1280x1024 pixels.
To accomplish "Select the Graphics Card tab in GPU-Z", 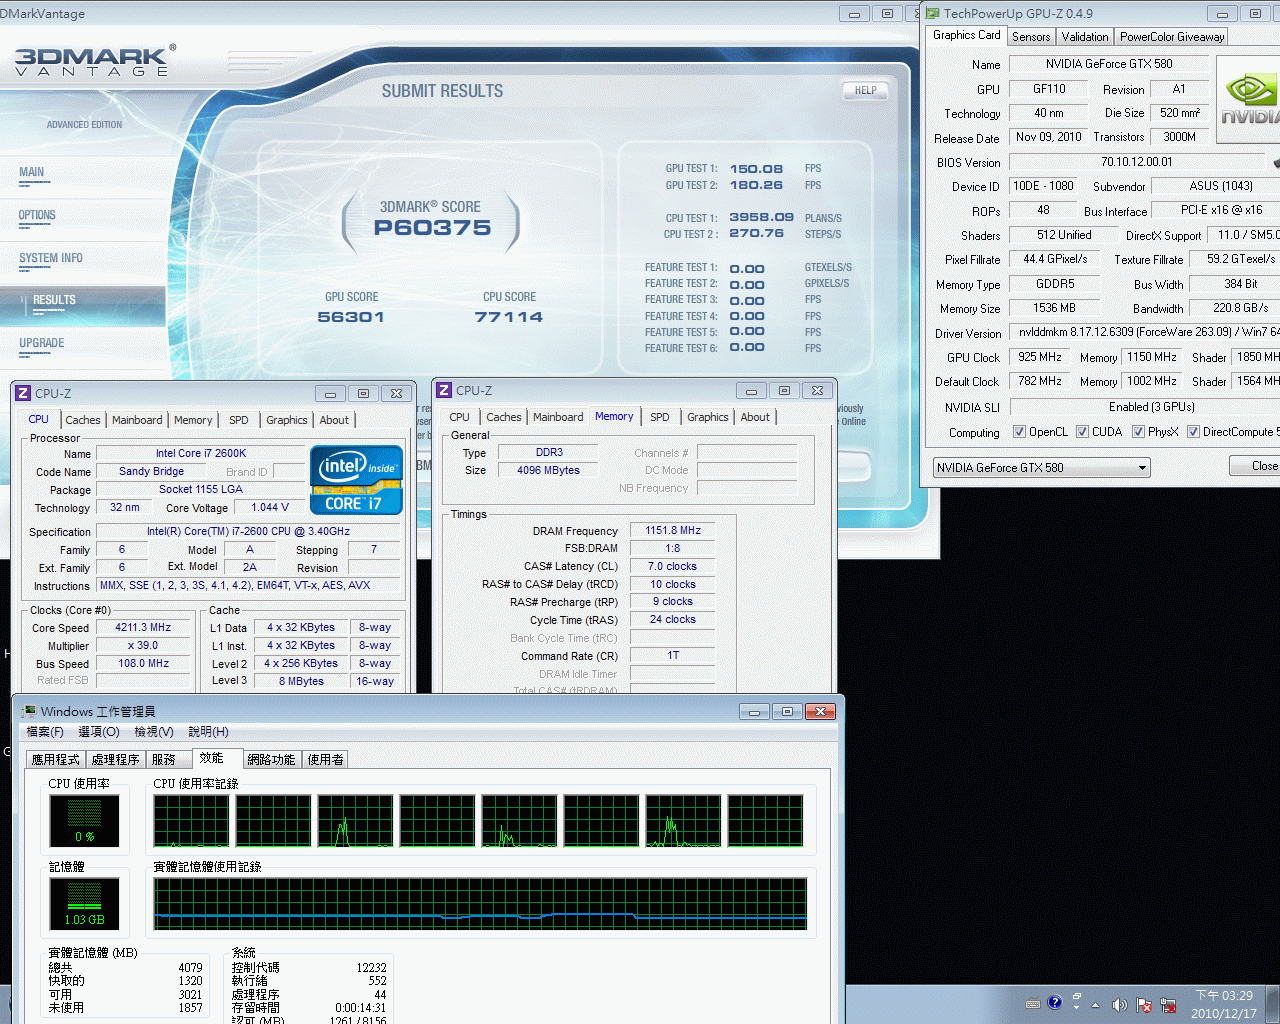I will point(966,35).
